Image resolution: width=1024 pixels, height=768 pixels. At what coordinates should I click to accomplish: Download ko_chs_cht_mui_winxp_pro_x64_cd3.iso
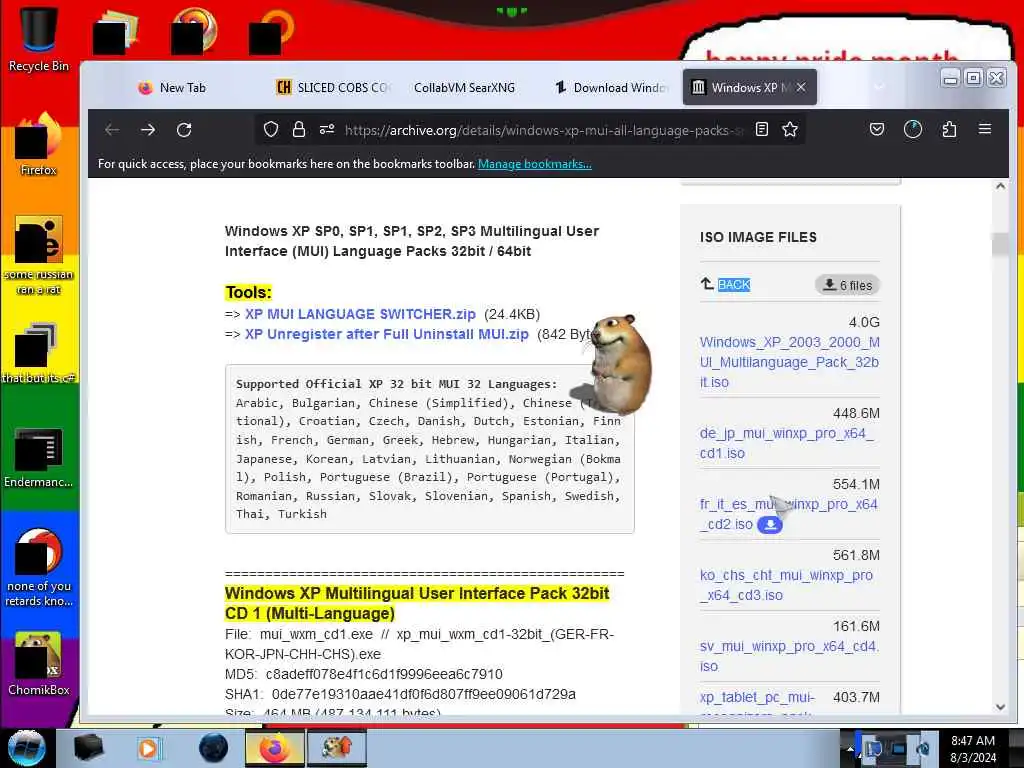(786, 585)
